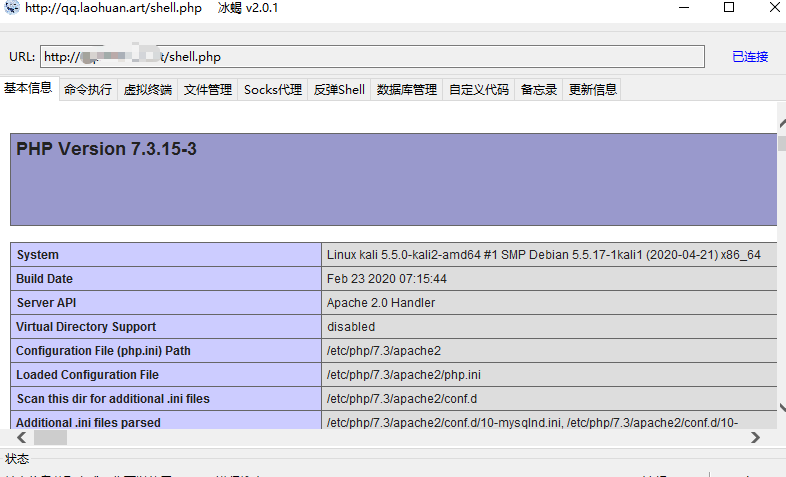Click inside the URL input field
Viewport: 786px width, 477px height.
click(x=372, y=57)
